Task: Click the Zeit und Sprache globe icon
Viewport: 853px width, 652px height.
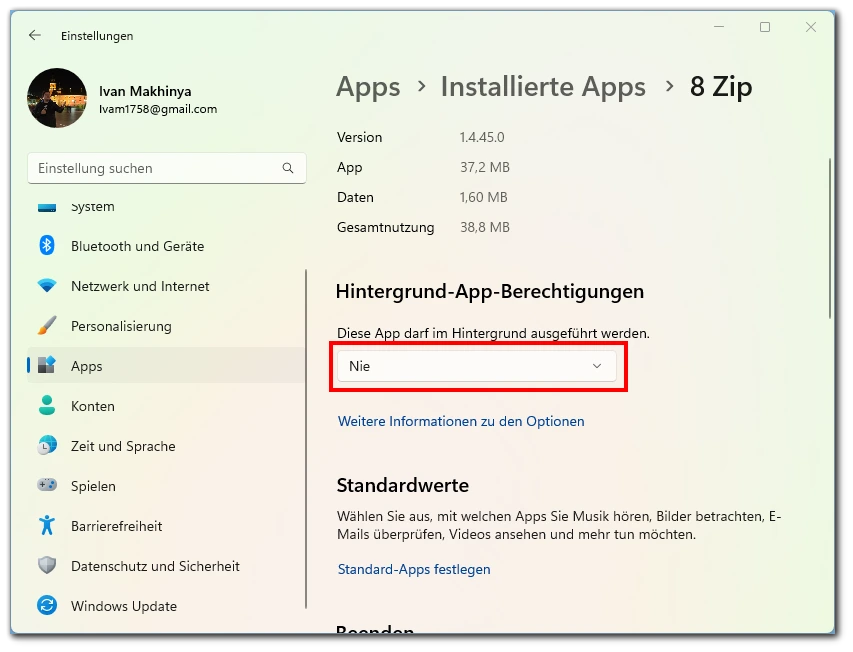Action: click(47, 445)
